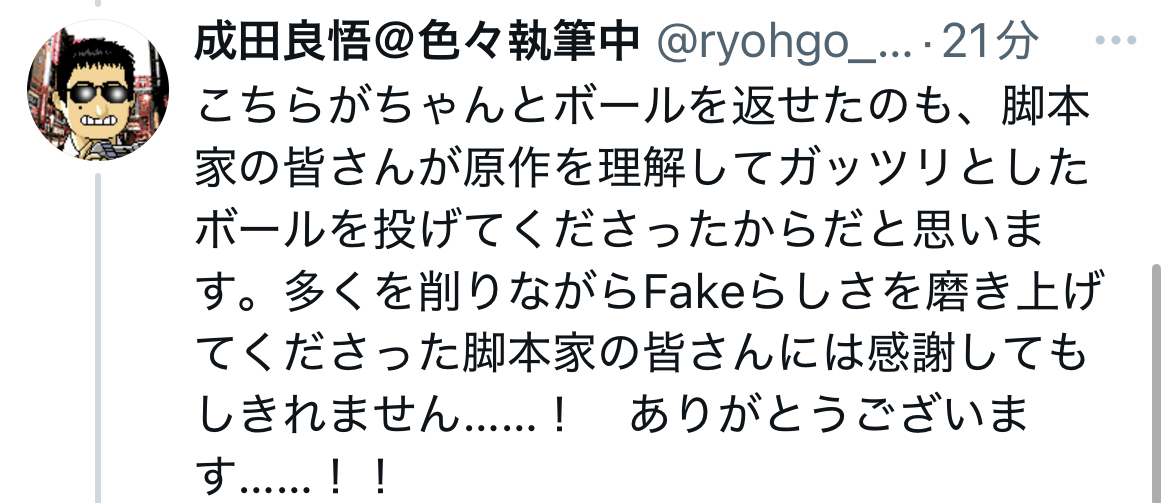Open 成田良悟's profile picture avatar

(98, 90)
